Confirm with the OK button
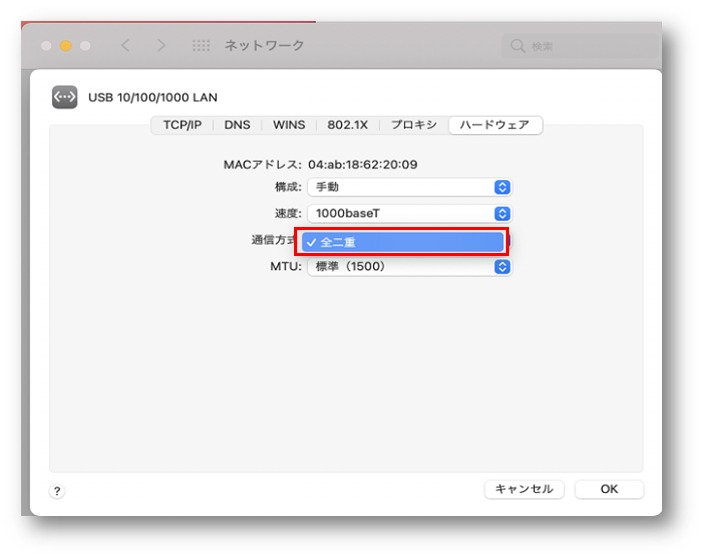 (x=609, y=489)
